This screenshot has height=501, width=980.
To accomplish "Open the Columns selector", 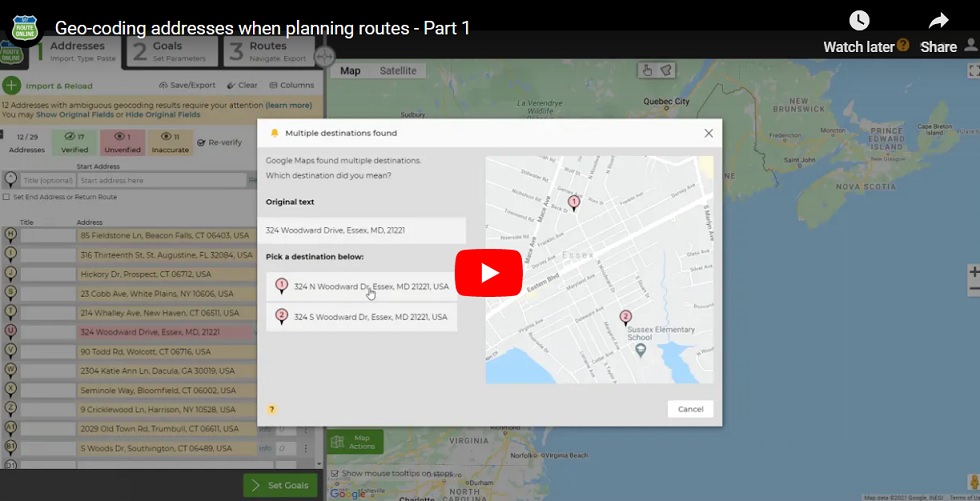I will pyautogui.click(x=292, y=86).
